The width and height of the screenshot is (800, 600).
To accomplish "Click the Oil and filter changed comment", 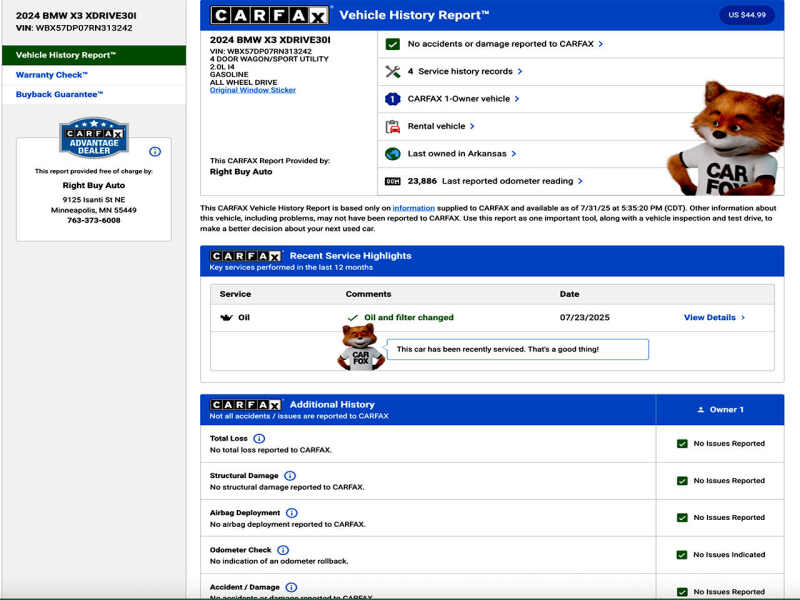I will tap(409, 317).
